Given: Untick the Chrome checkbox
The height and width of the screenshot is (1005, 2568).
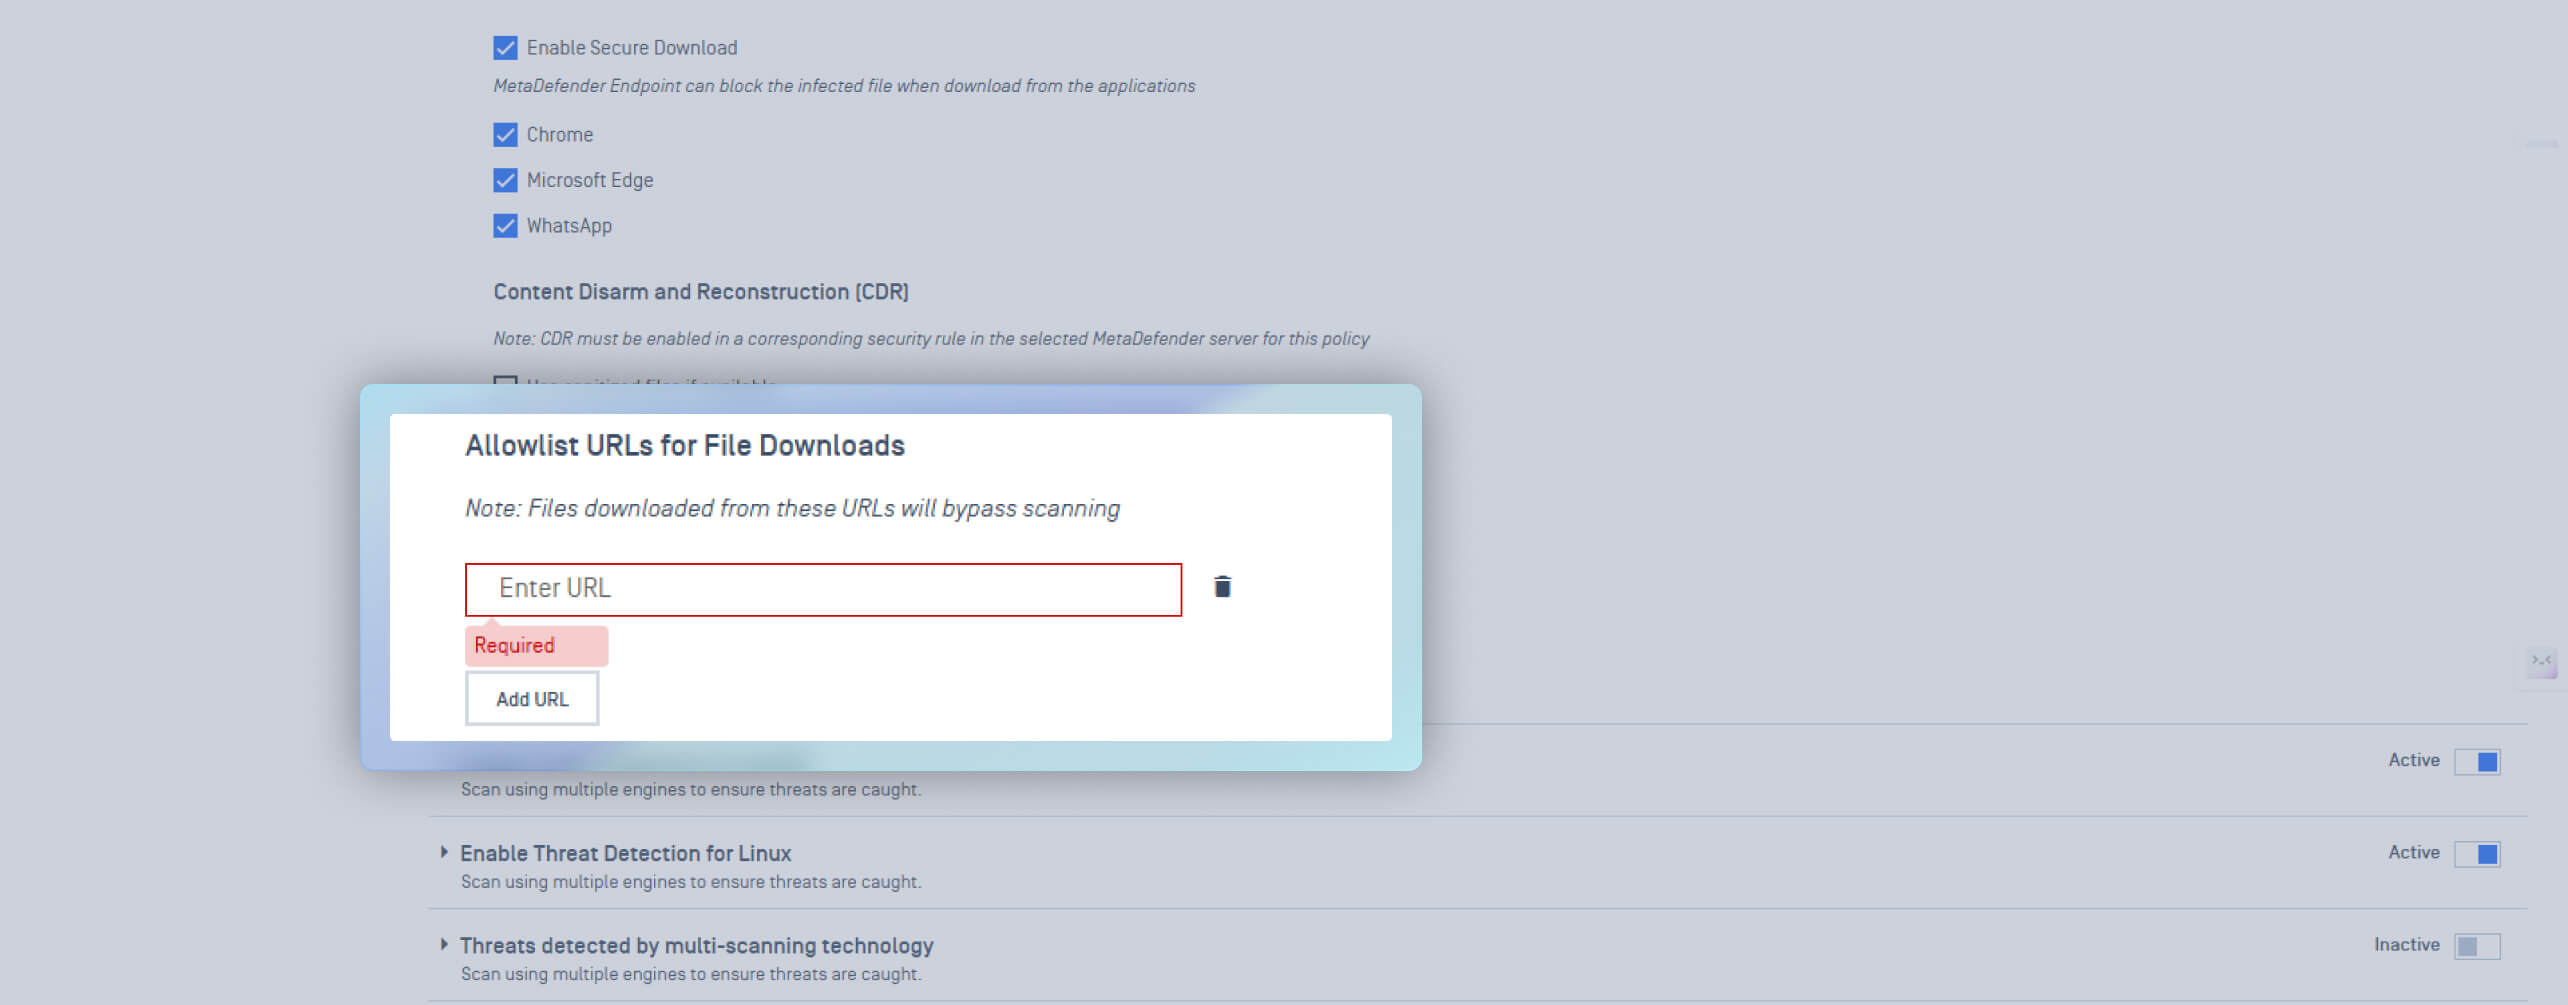Looking at the screenshot, I should click(x=505, y=135).
